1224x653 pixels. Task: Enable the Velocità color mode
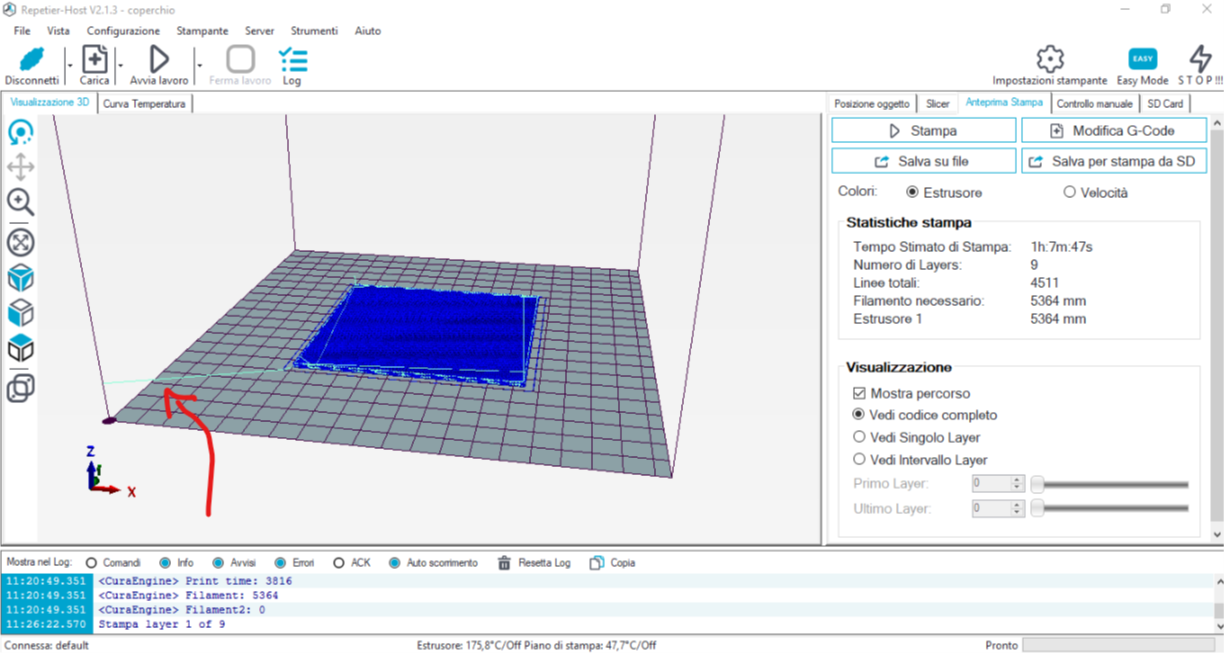coord(1069,192)
